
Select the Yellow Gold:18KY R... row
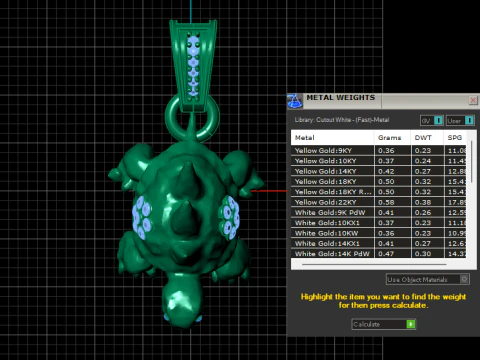[x=379, y=192]
